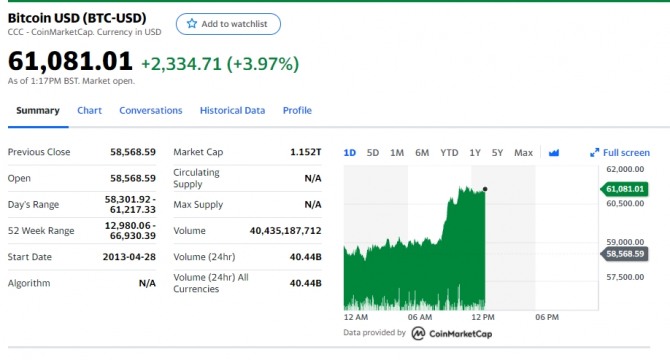Switch the chart to the 6M range
Viewport: 670px width, 360px height.
tap(422, 152)
